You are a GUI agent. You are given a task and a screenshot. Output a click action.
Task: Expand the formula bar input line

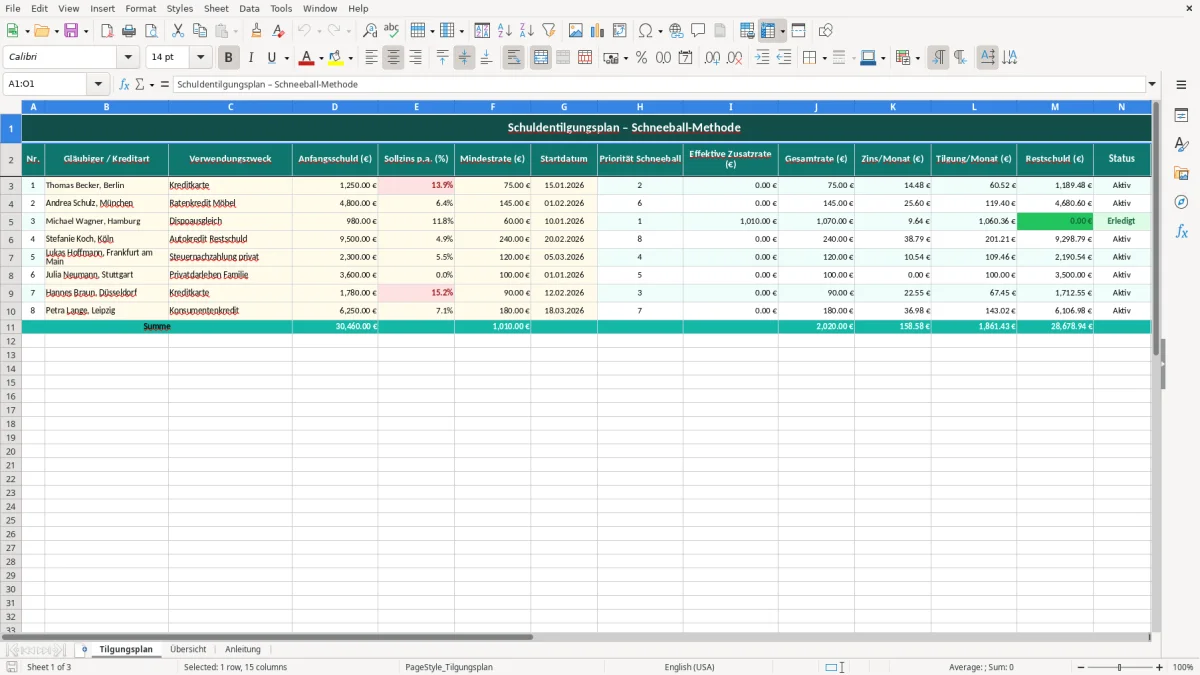coord(1152,84)
